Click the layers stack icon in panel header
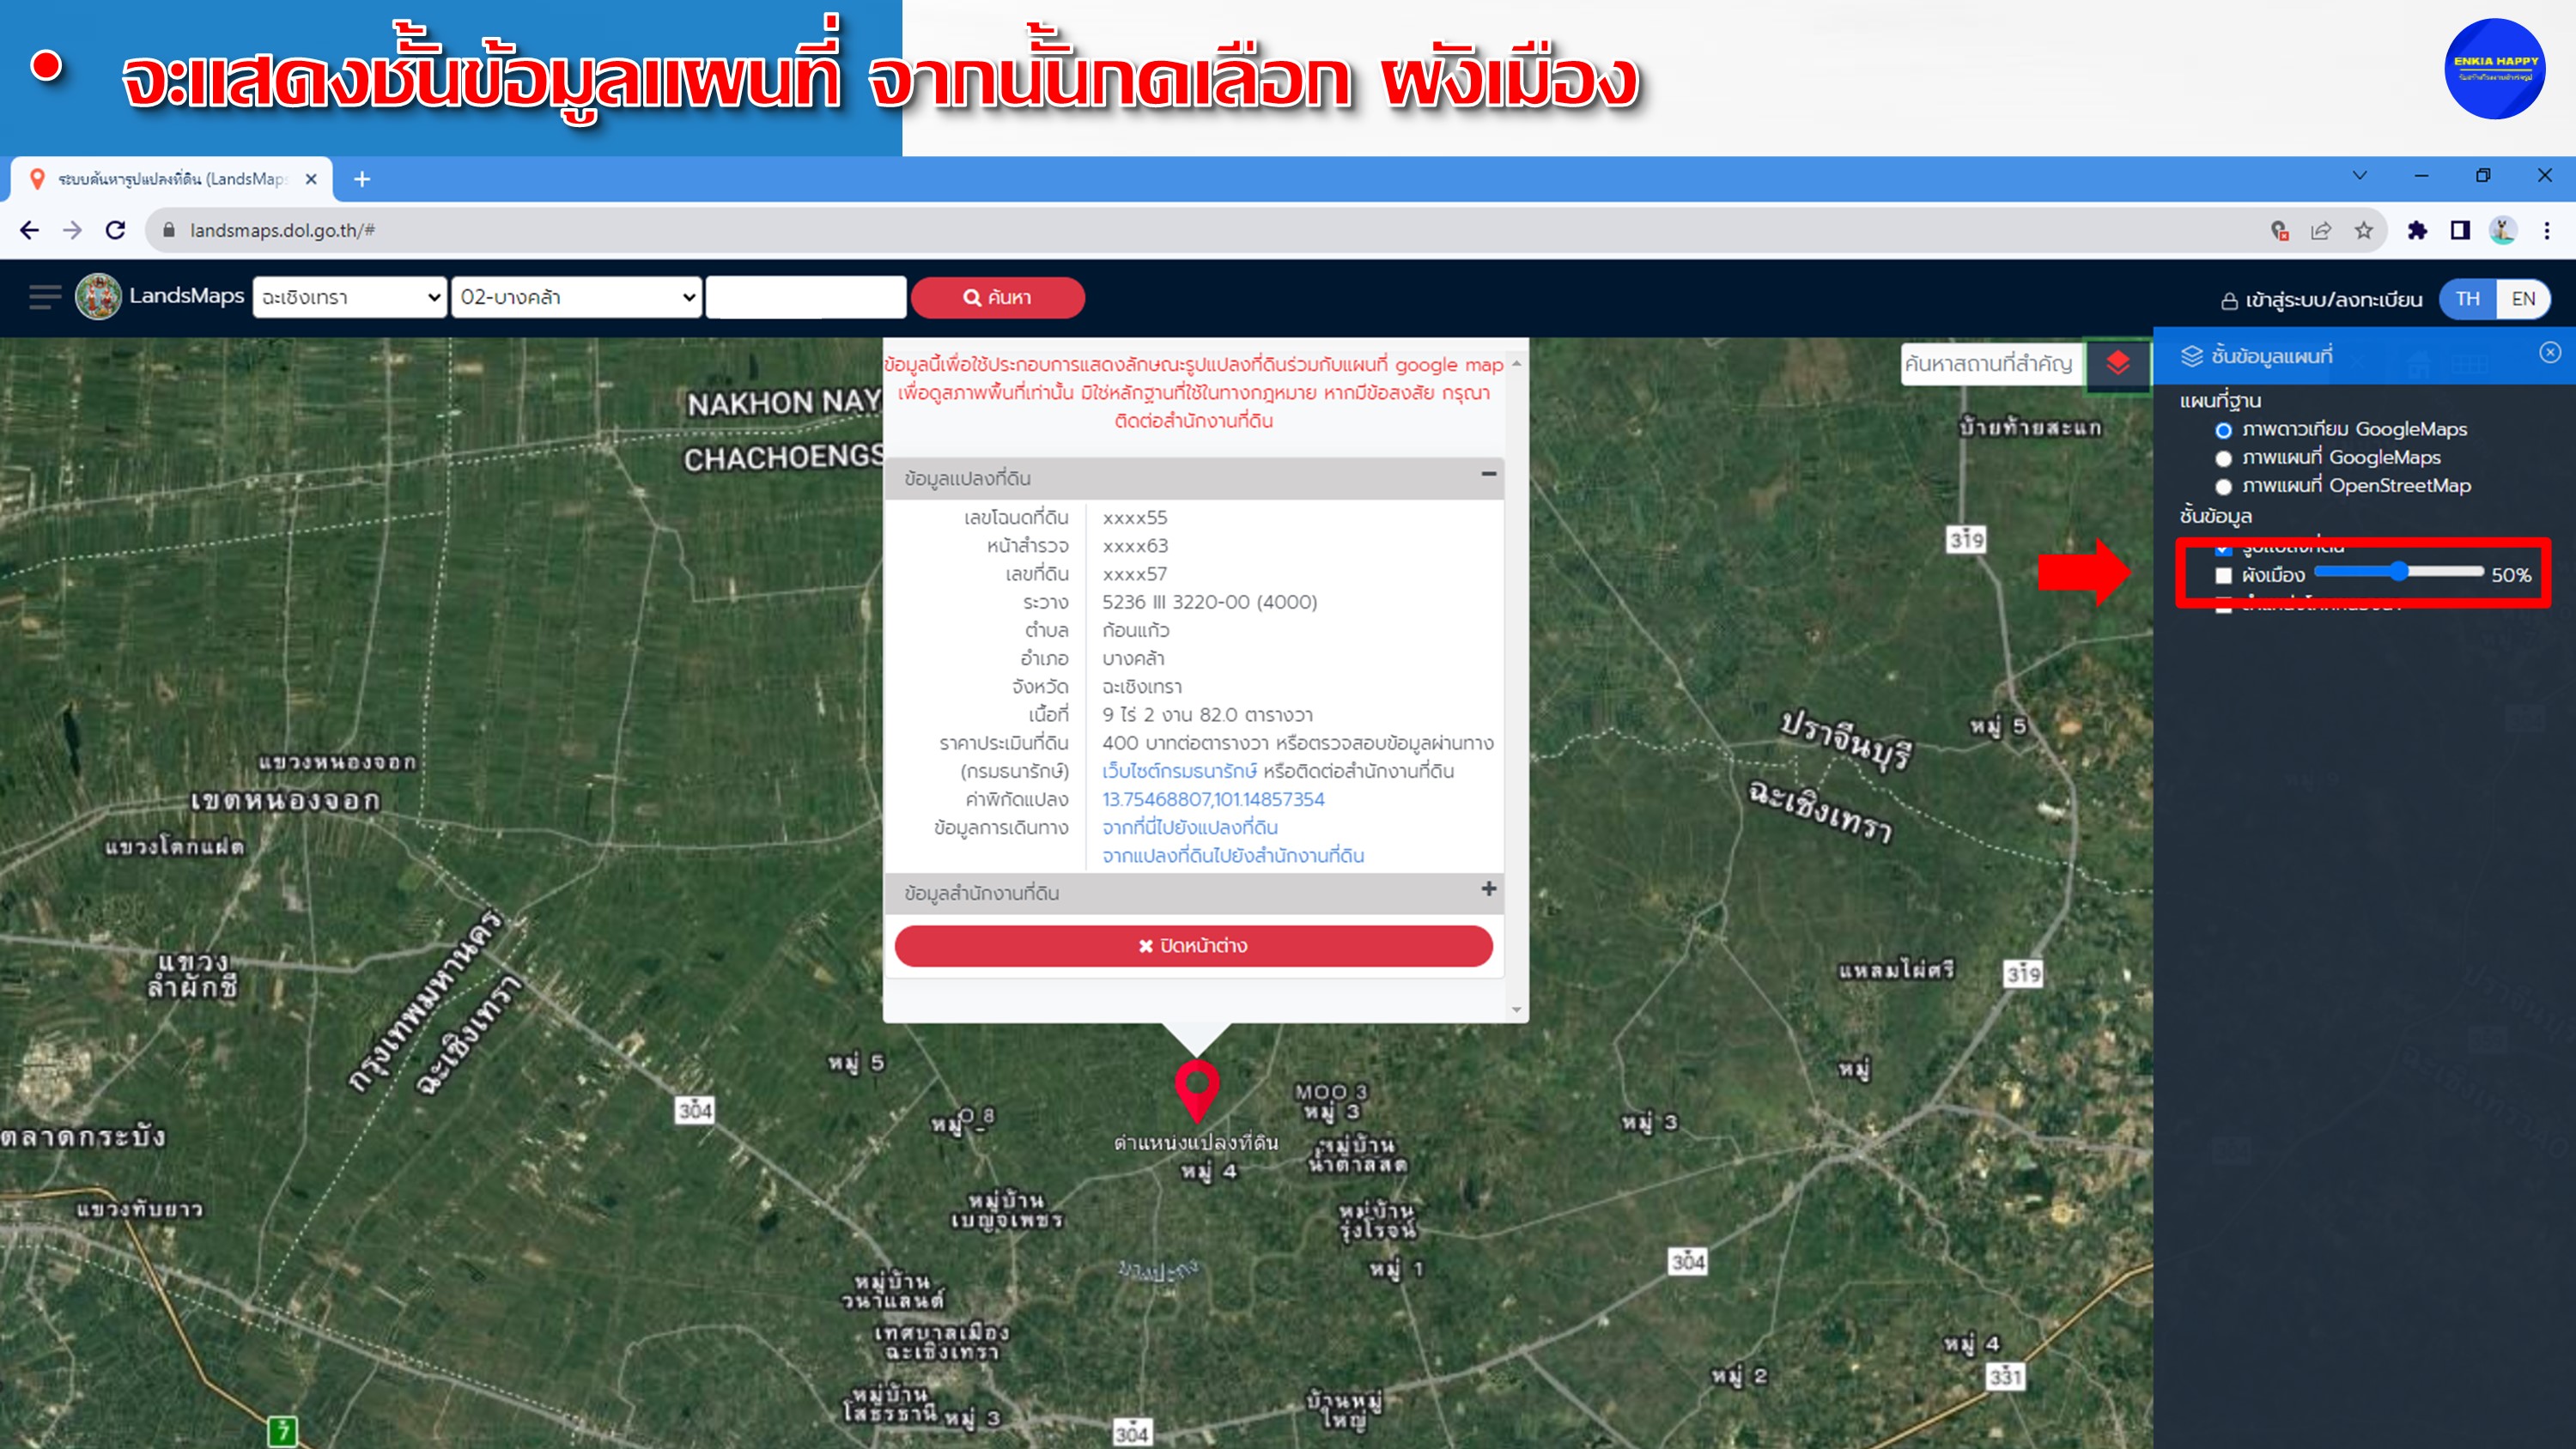This screenshot has width=2576, height=1449. [x=2192, y=356]
